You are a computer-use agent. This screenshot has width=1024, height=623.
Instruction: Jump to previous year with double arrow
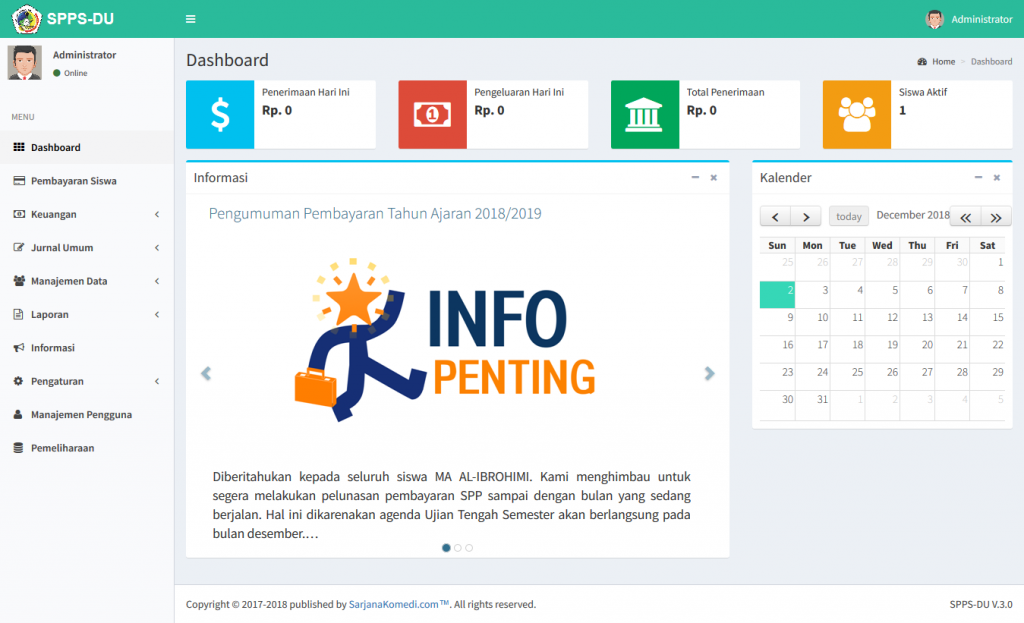click(965, 217)
